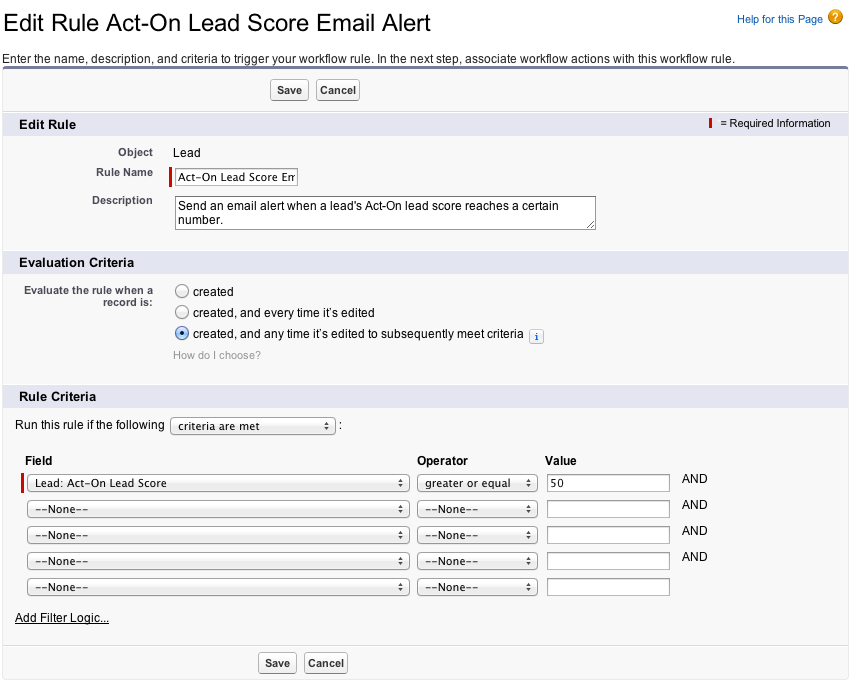
Task: Click the bottom Cancel button
Action: [x=326, y=663]
